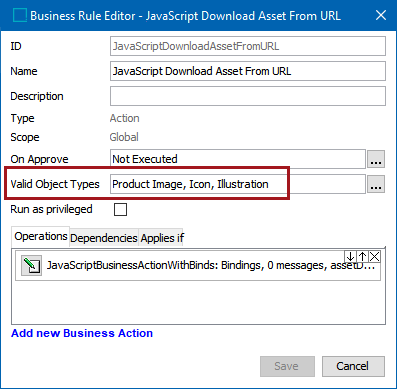Click the Cancel button
Image resolution: width=397 pixels, height=389 pixels.
coord(353,366)
